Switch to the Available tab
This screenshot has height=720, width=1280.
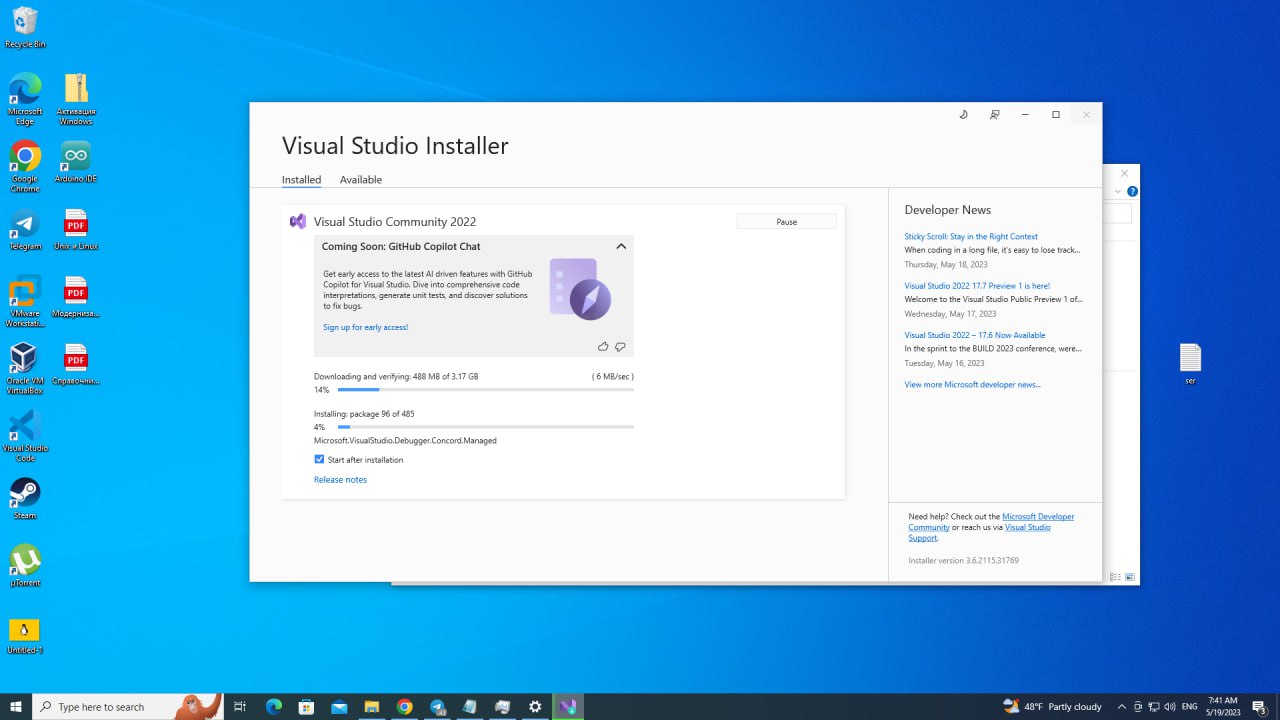361,180
